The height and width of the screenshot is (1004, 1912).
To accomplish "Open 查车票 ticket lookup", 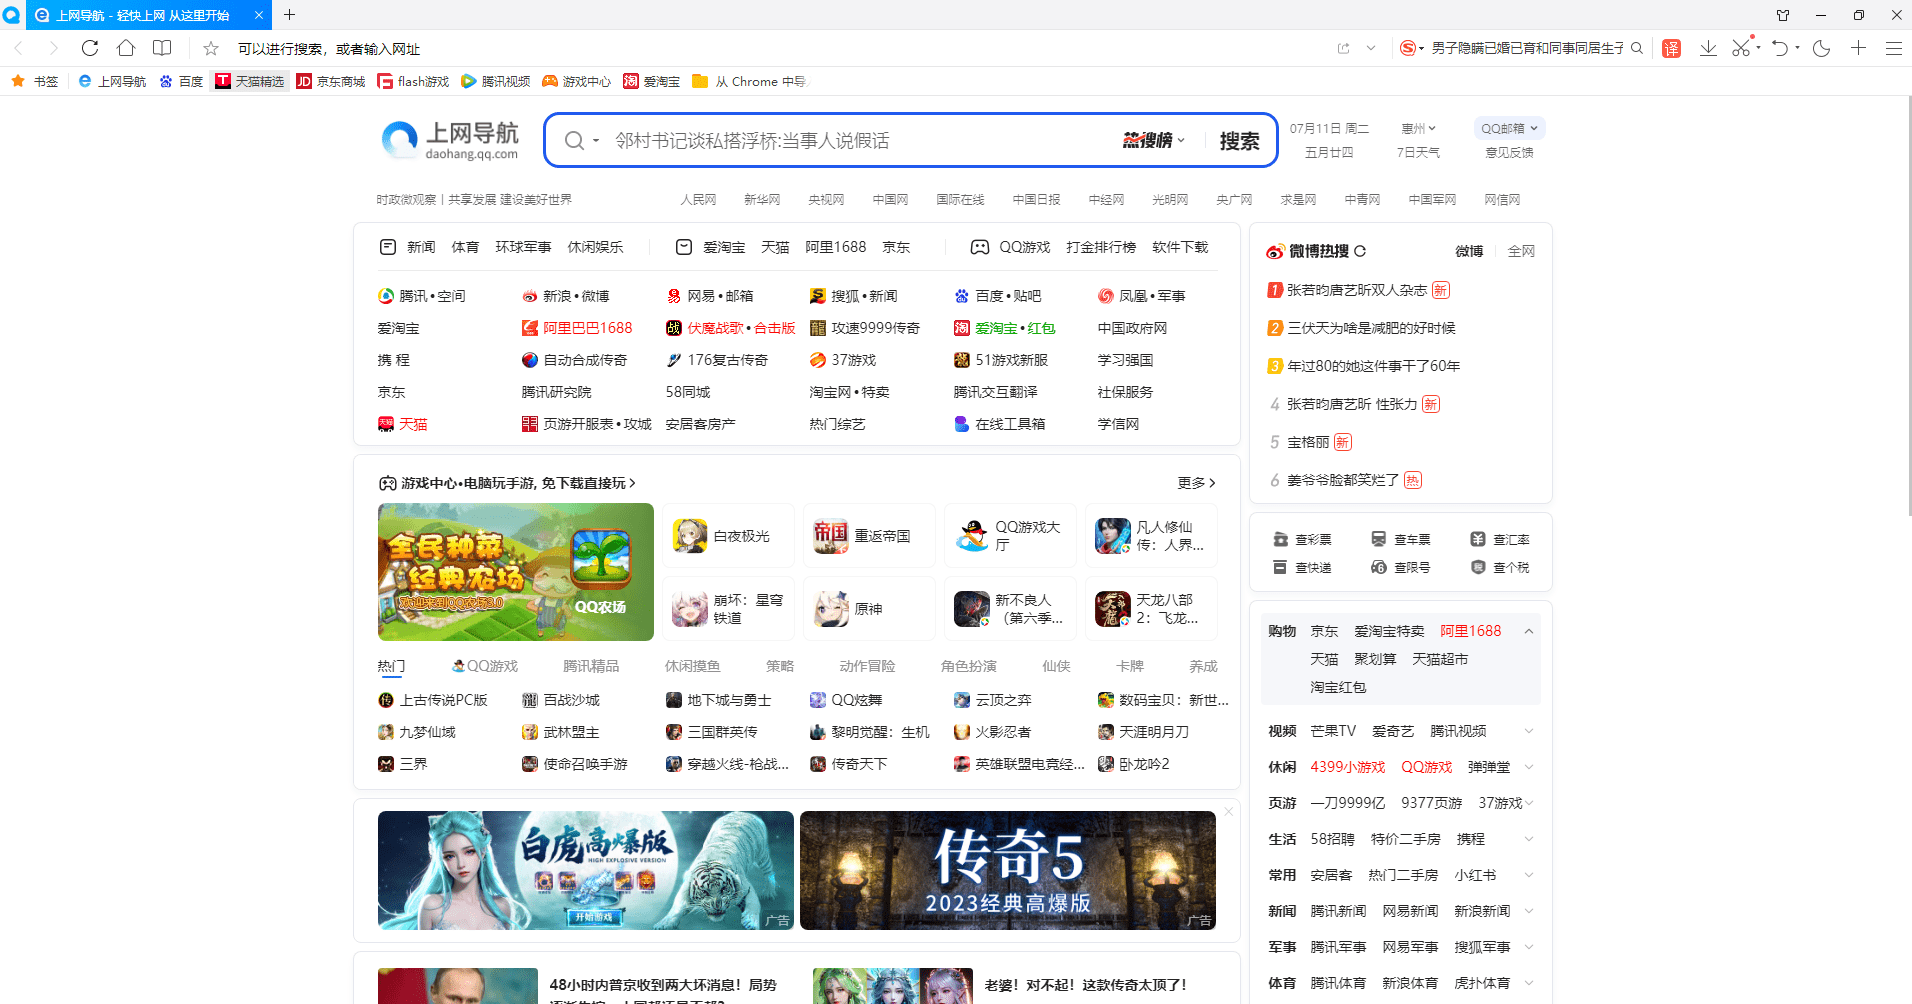I will [x=1400, y=539].
